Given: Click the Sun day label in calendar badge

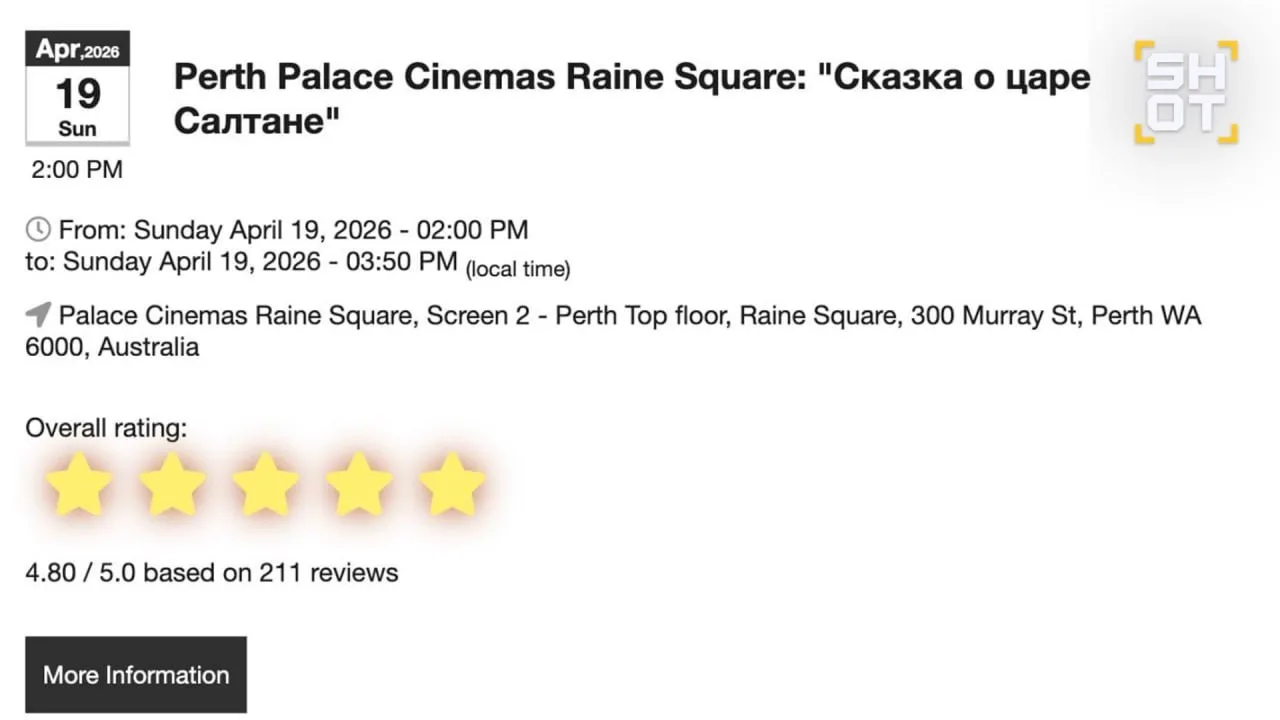Looking at the screenshot, I should coord(77,129).
